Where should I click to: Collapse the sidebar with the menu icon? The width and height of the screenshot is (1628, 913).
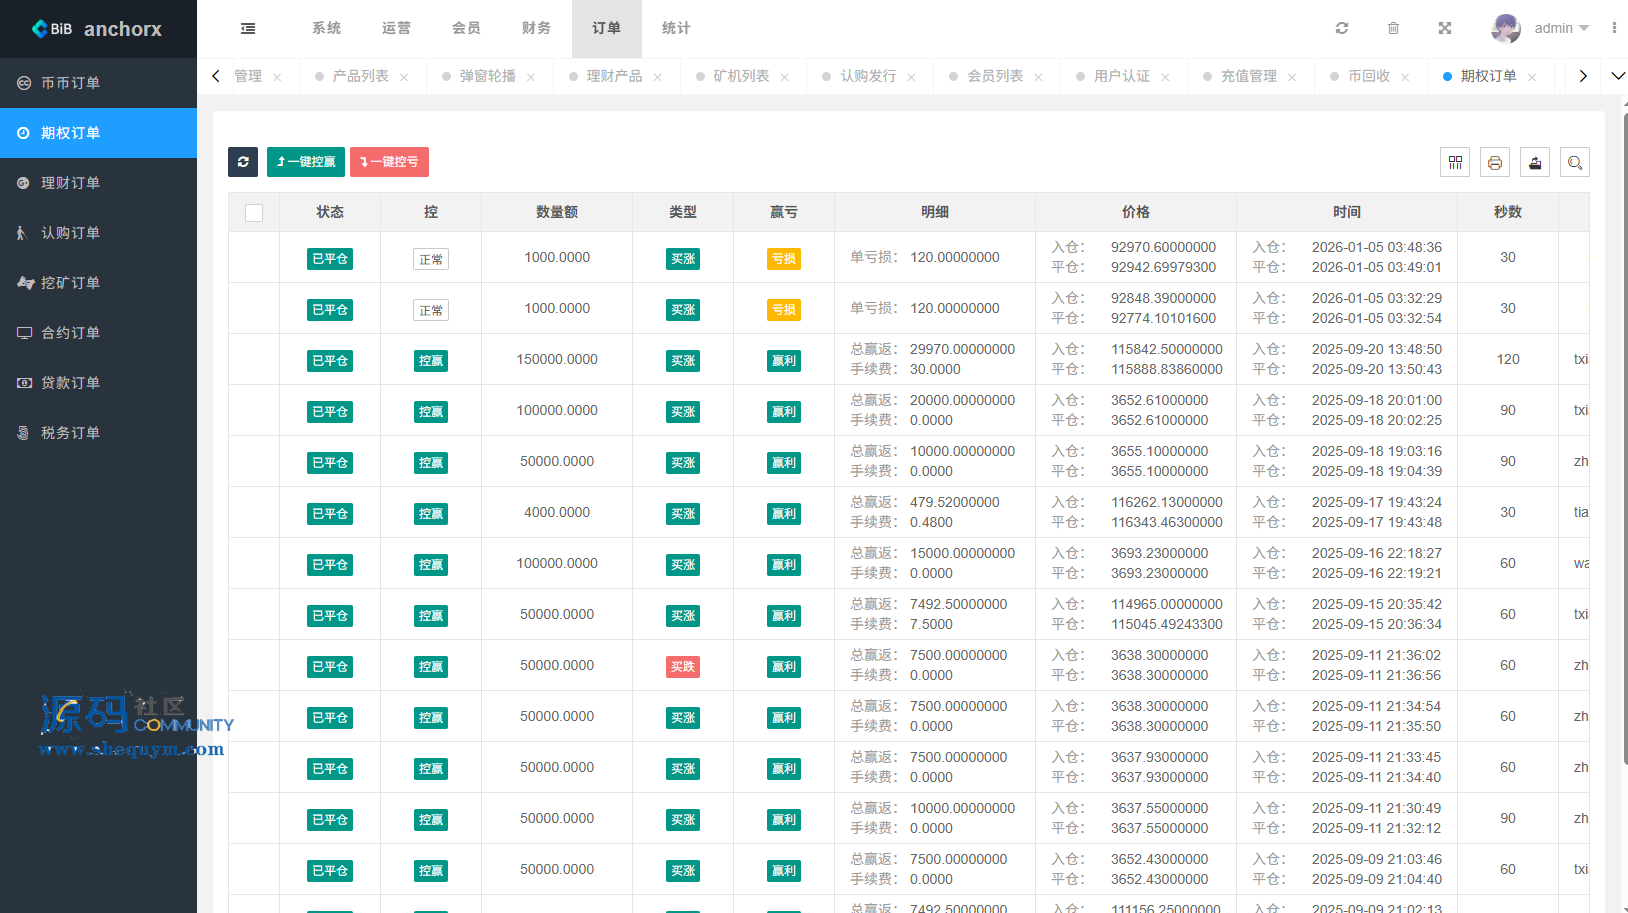(248, 29)
